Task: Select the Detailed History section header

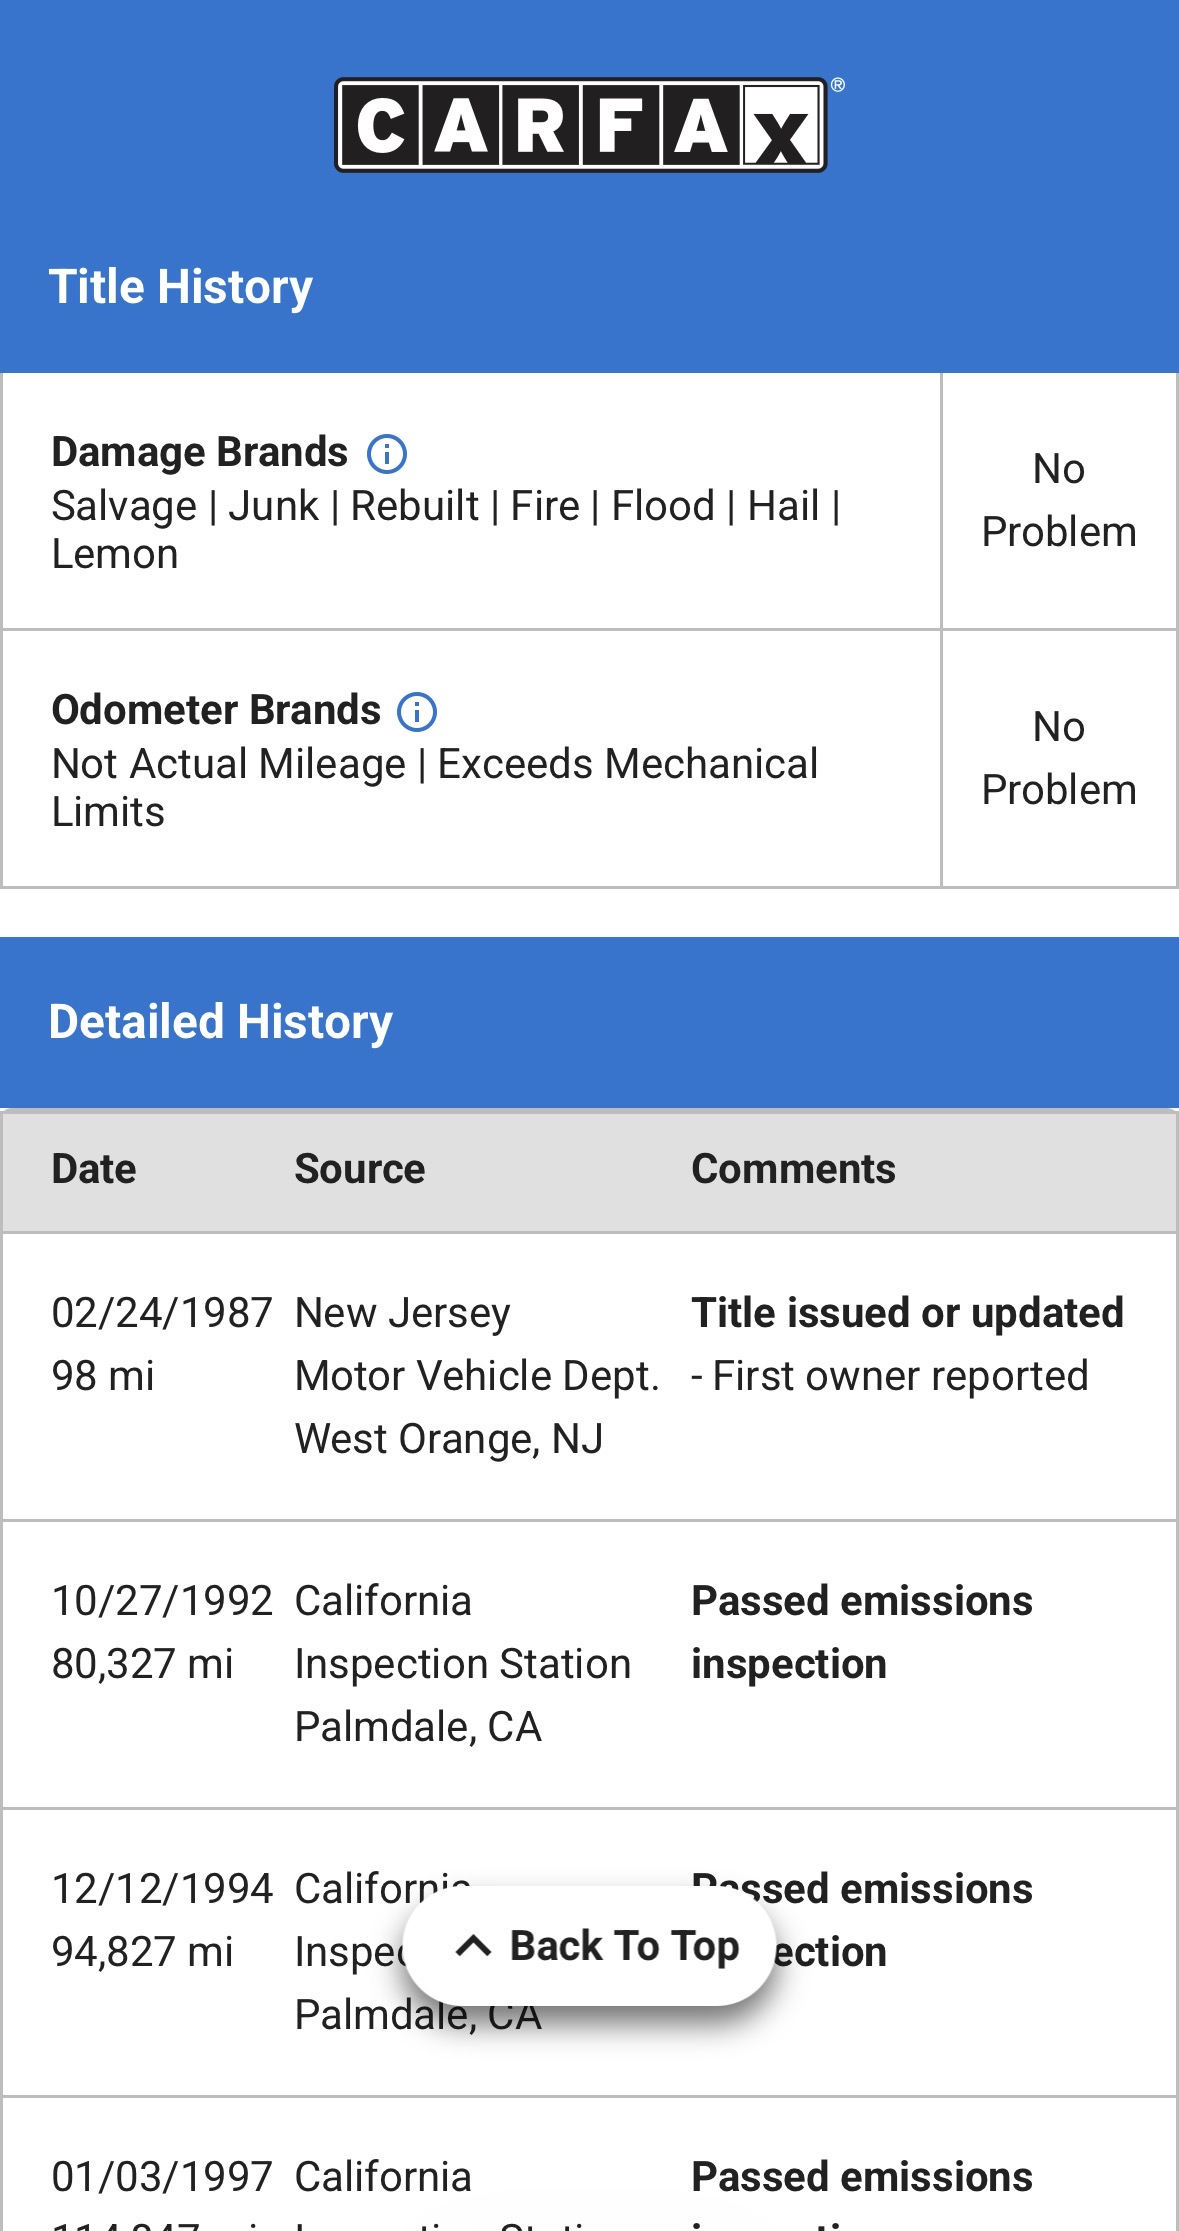Action: click(221, 1022)
